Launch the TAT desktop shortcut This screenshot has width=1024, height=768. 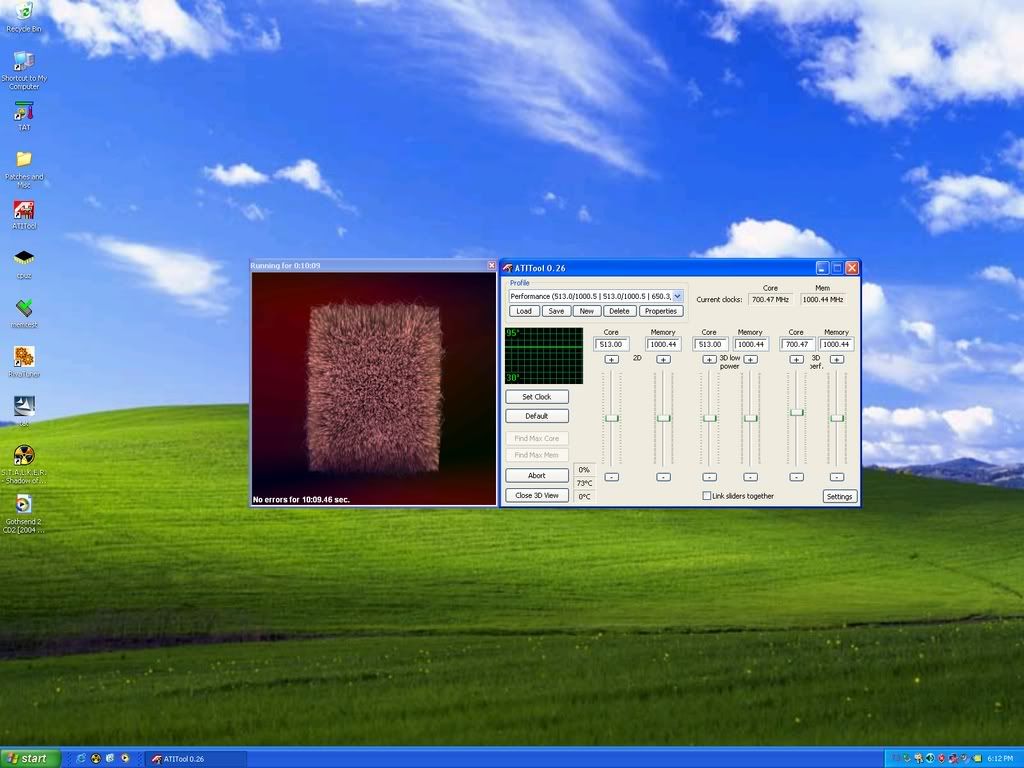pyautogui.click(x=24, y=116)
